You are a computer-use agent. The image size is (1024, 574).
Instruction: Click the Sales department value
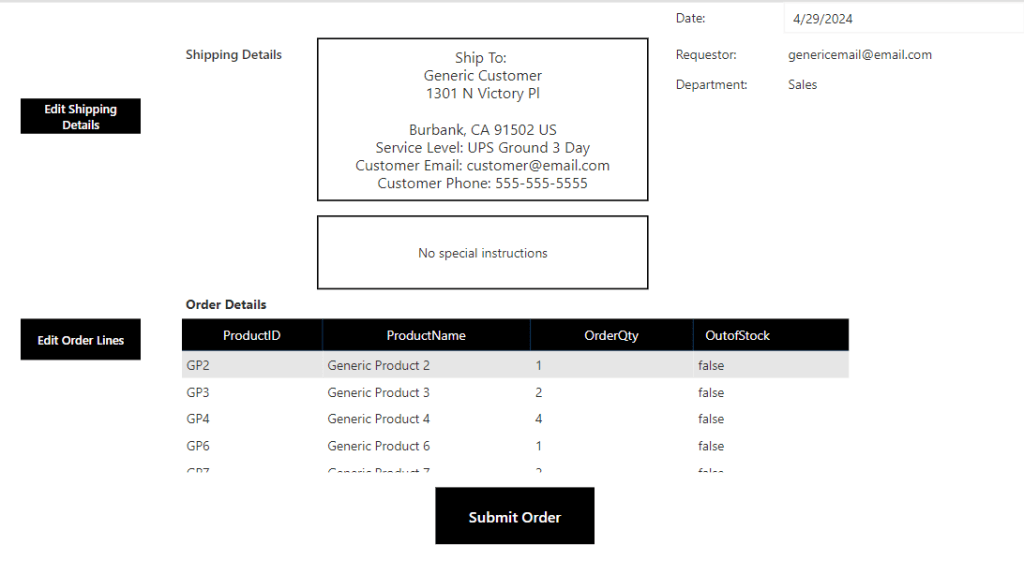(x=802, y=85)
